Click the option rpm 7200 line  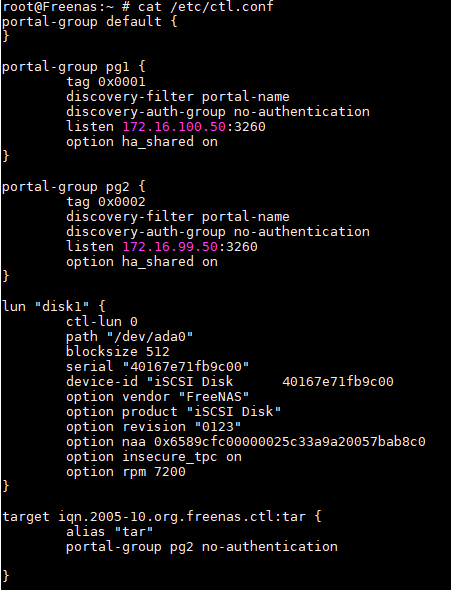pos(126,472)
